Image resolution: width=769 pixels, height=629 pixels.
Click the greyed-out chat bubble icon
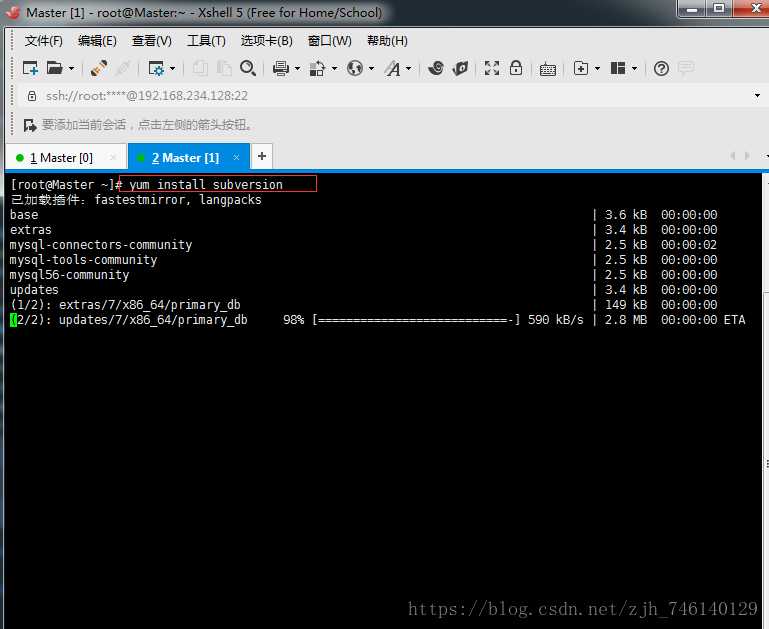[x=686, y=68]
